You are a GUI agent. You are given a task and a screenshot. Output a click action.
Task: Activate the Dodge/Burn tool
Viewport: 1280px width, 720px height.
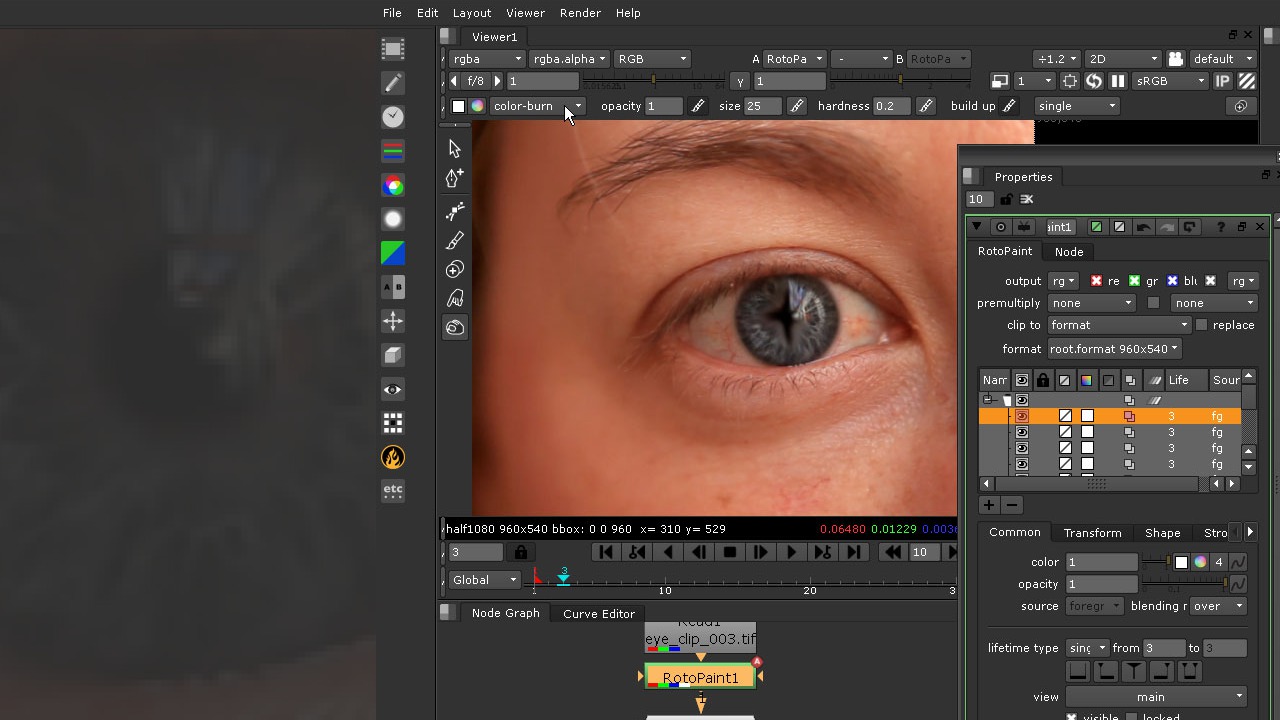click(x=455, y=327)
